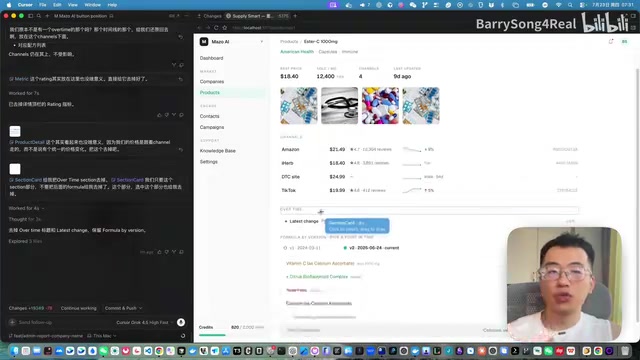
Task: Open the This Mac dropdown
Action: tap(102, 336)
